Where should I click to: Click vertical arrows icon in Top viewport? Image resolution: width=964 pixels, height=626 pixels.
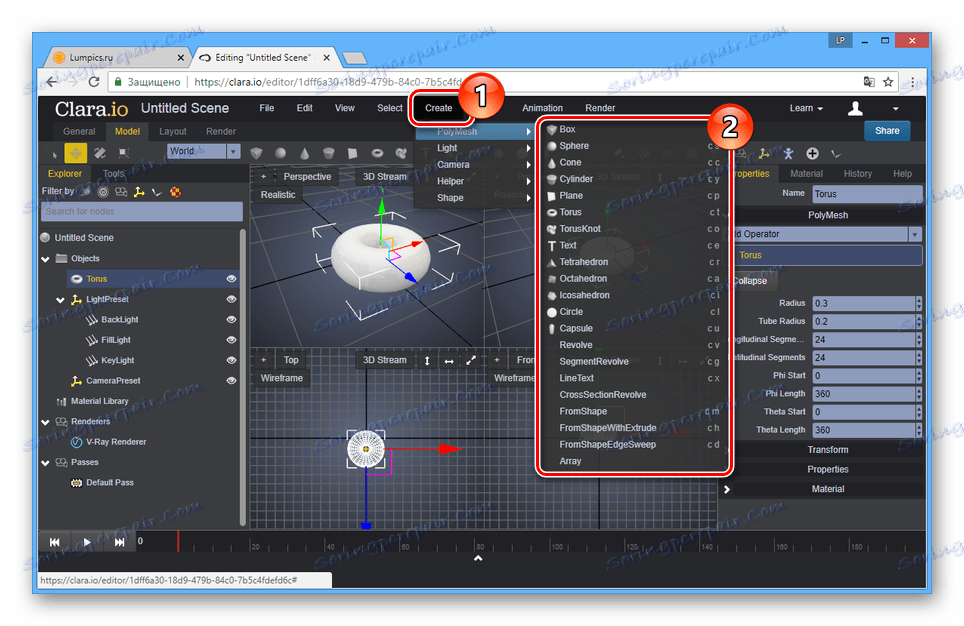pyautogui.click(x=427, y=360)
